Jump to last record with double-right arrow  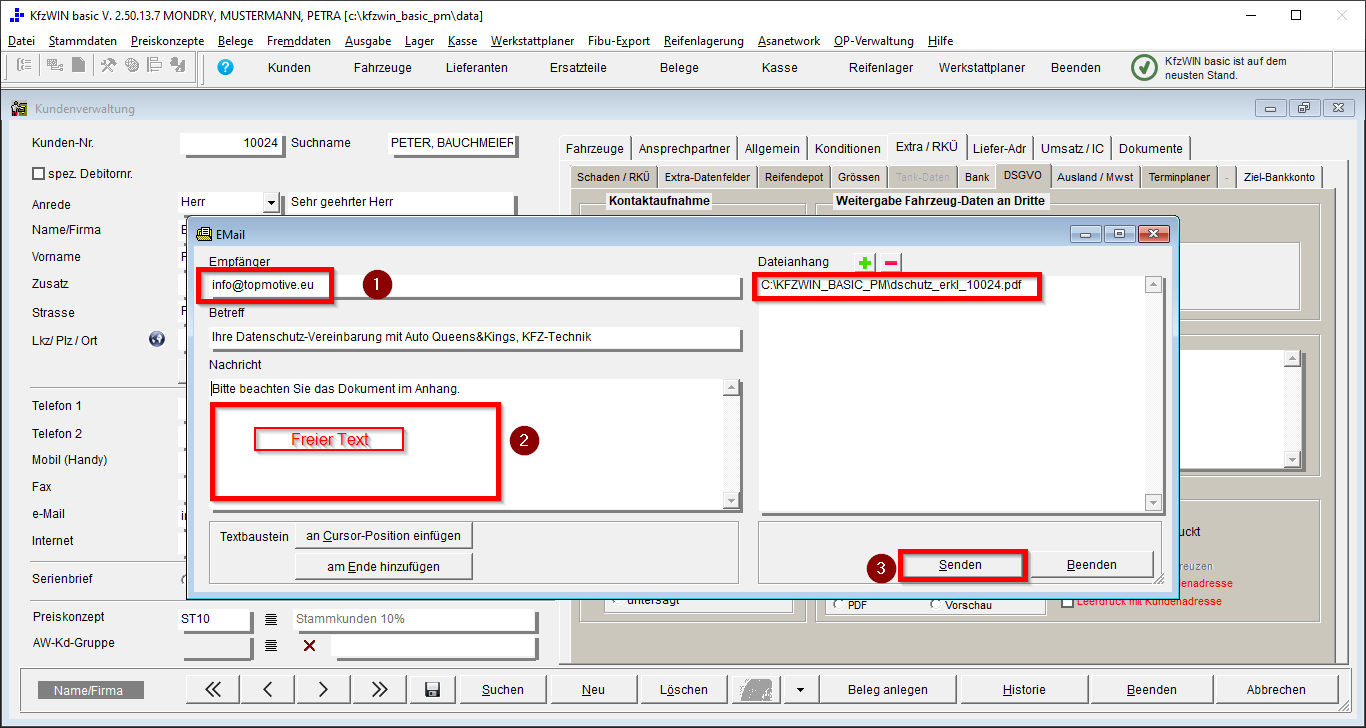tap(379, 689)
